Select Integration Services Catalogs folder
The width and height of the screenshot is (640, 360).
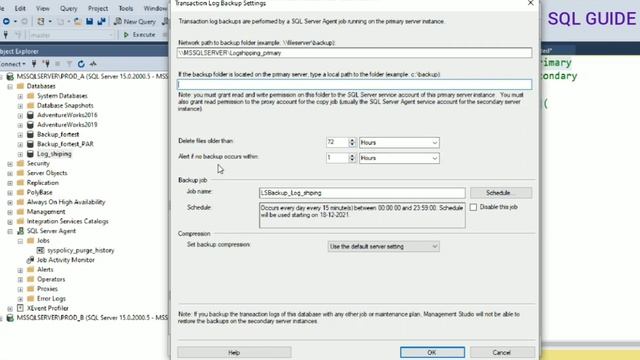click(x=67, y=221)
